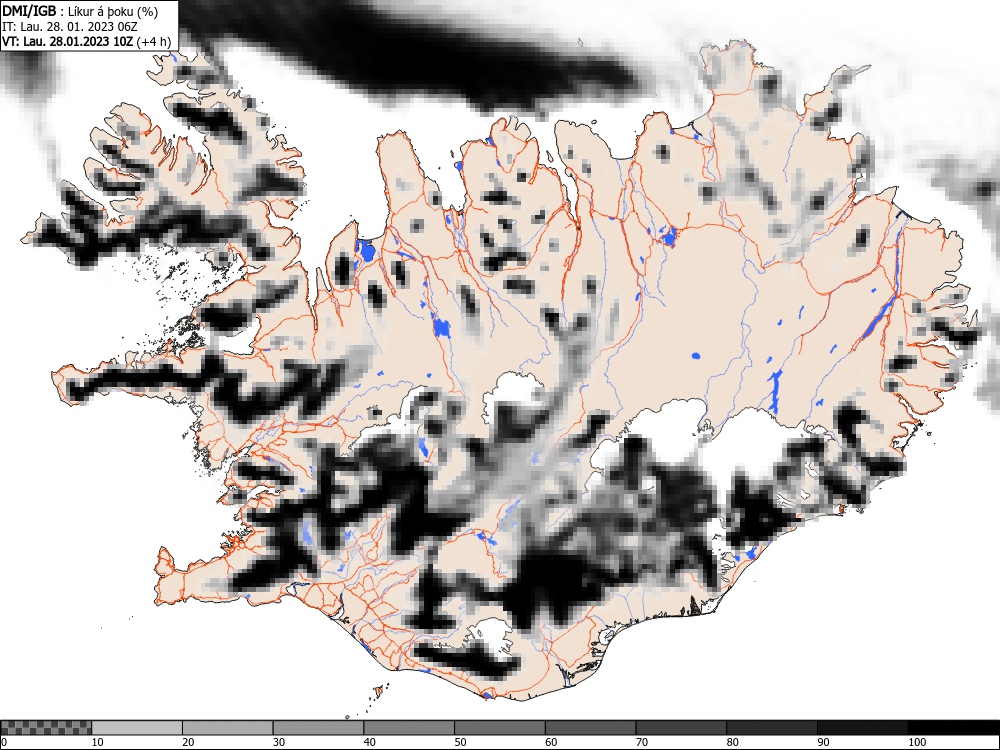Click the '20' legend scale label
This screenshot has width=1000, height=750.
tap(188, 742)
